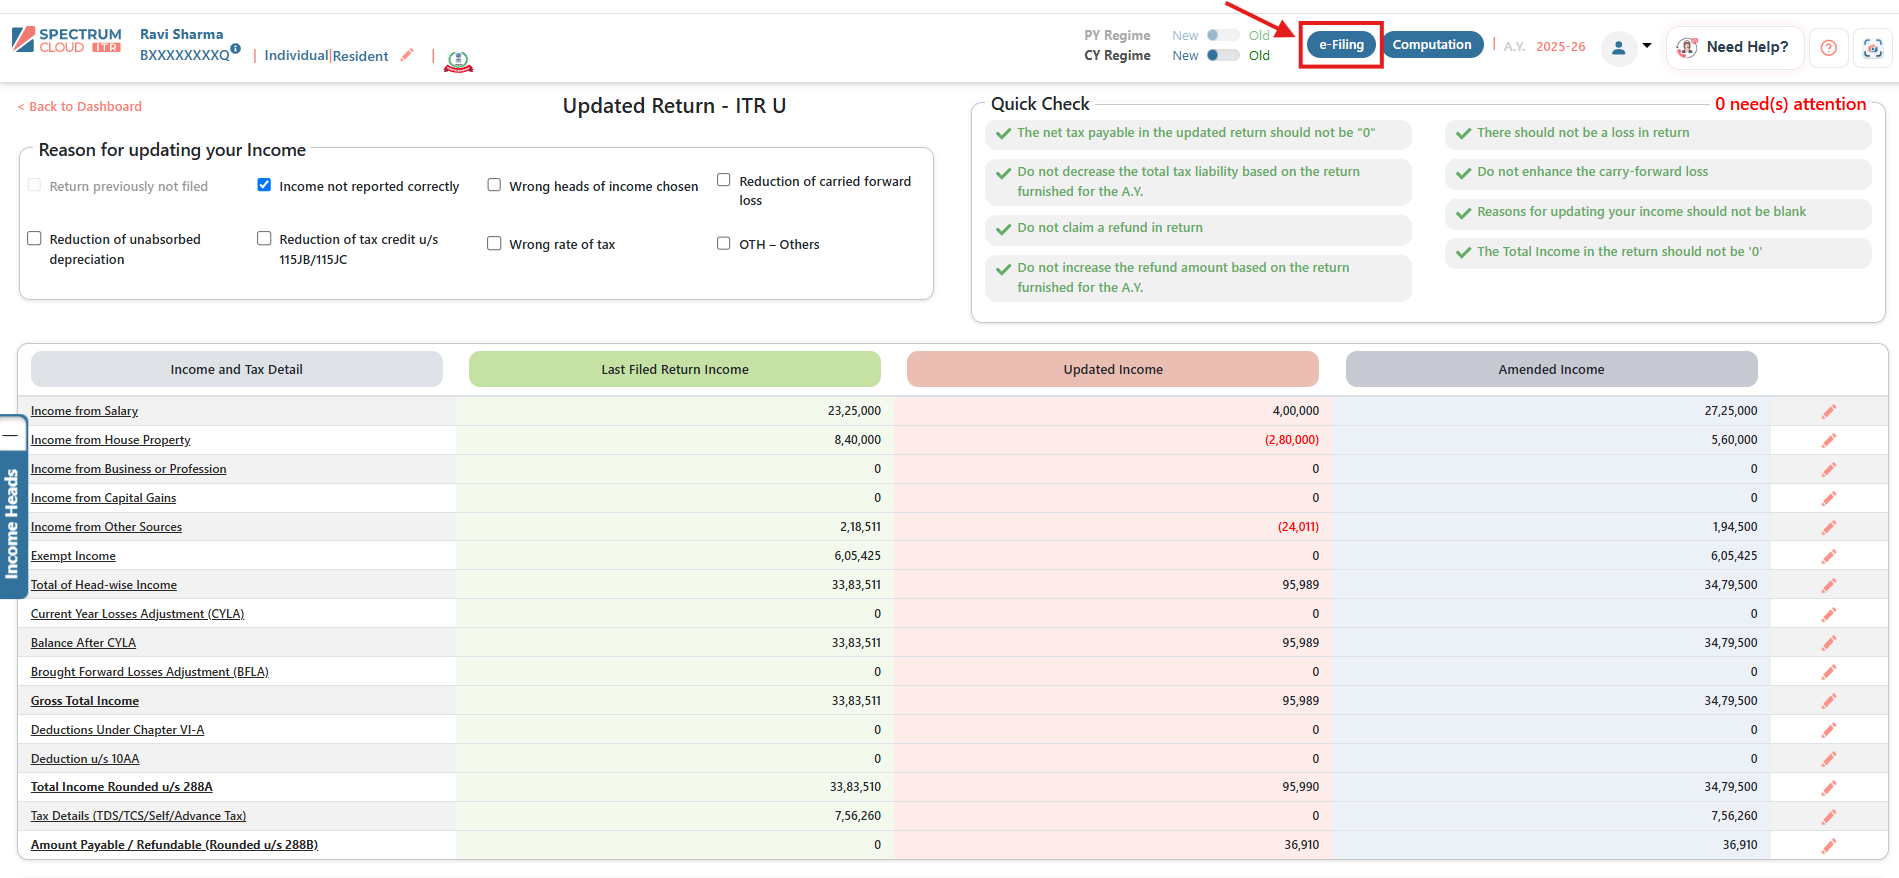Viewport: 1899px width, 878px height.
Task: Open Income from Salary link
Action: [84, 411]
